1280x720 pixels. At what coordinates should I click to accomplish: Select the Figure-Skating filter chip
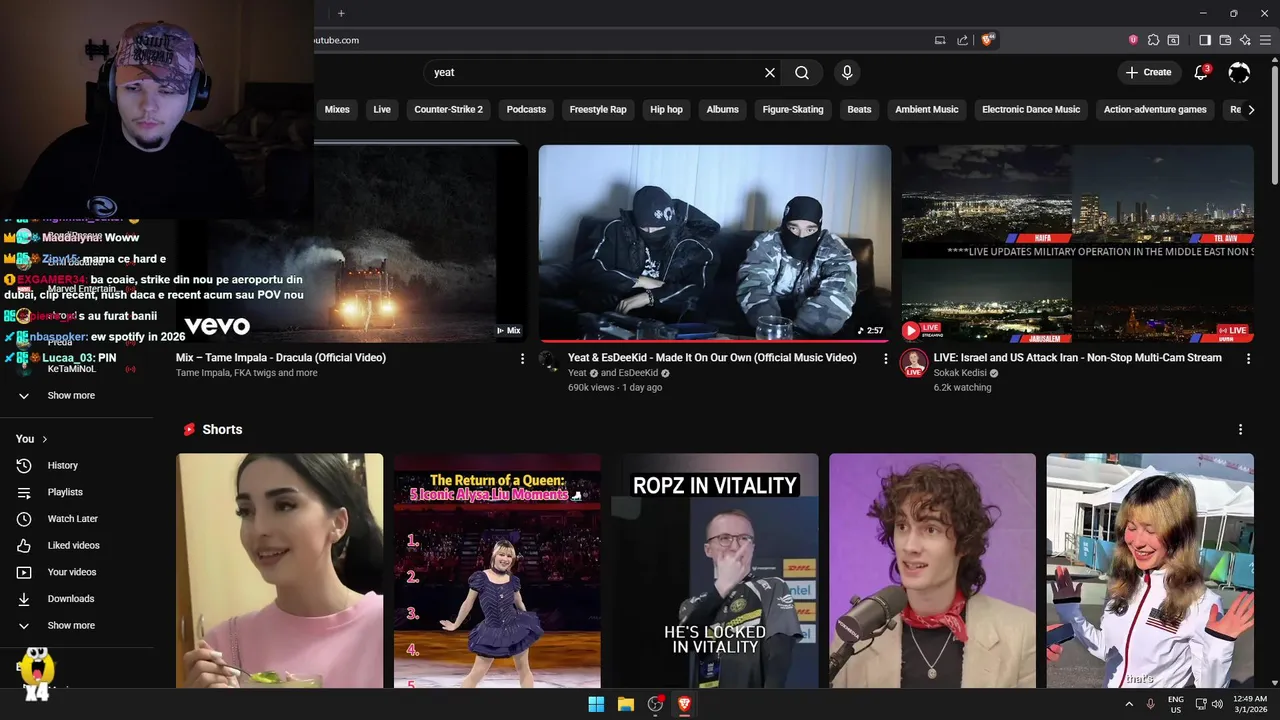point(793,109)
